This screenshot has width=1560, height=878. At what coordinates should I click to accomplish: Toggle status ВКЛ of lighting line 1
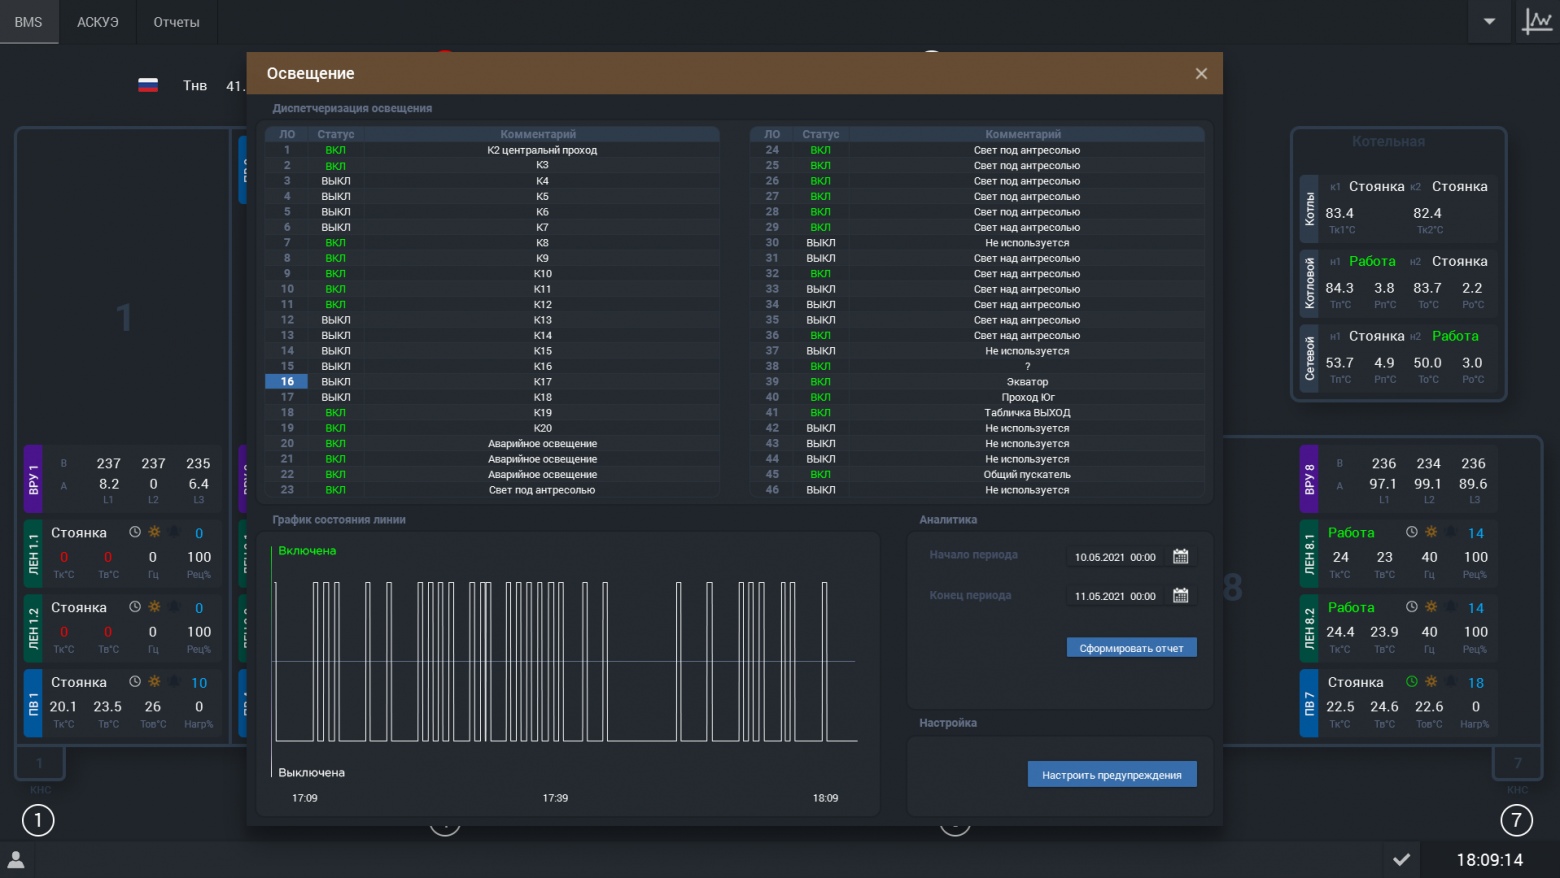tap(335, 150)
